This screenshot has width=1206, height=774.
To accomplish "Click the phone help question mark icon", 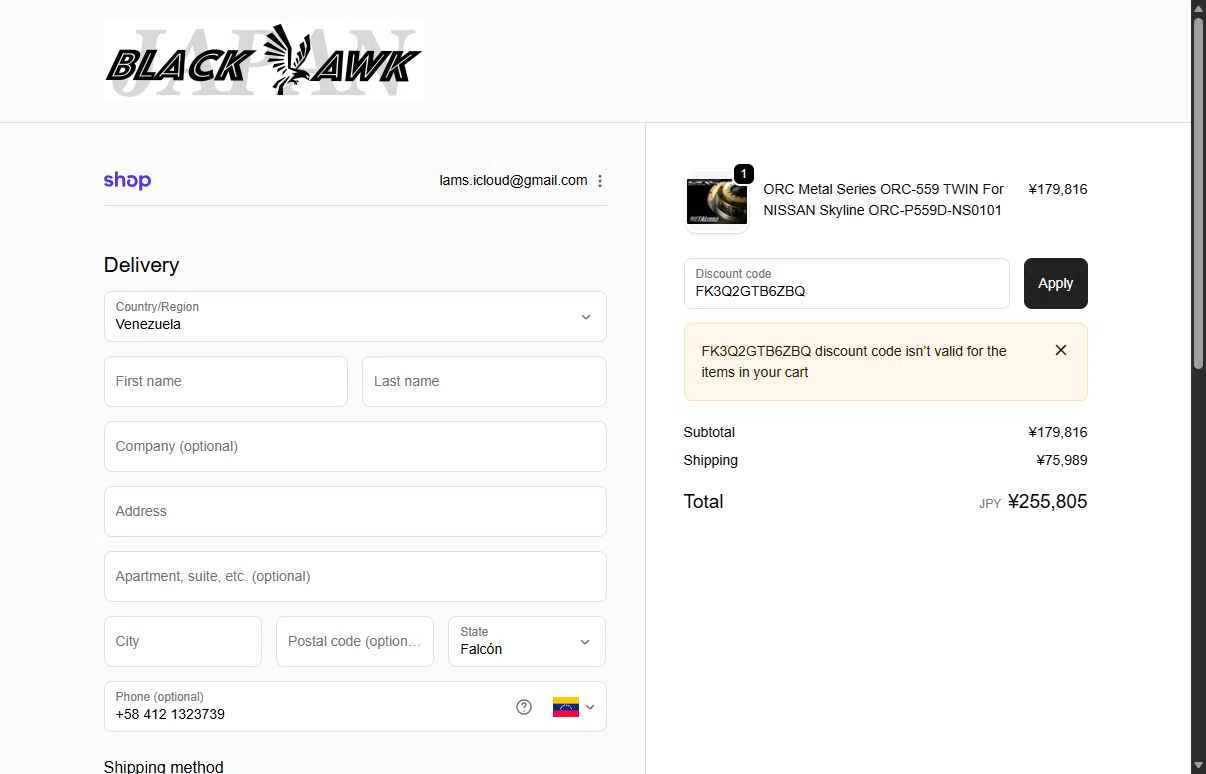I will tap(524, 707).
